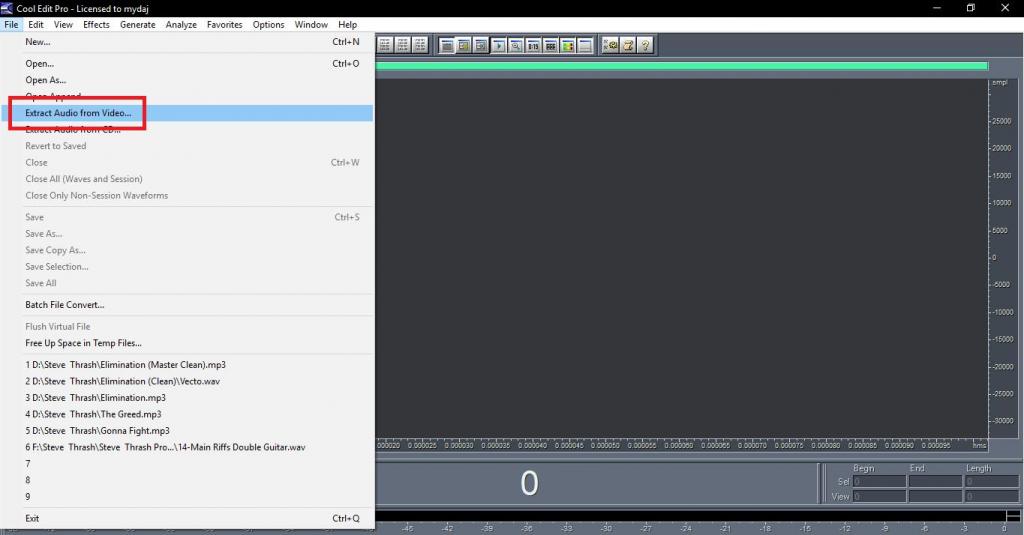
Task: Select the Open As... menu entry
Action: tap(187, 80)
